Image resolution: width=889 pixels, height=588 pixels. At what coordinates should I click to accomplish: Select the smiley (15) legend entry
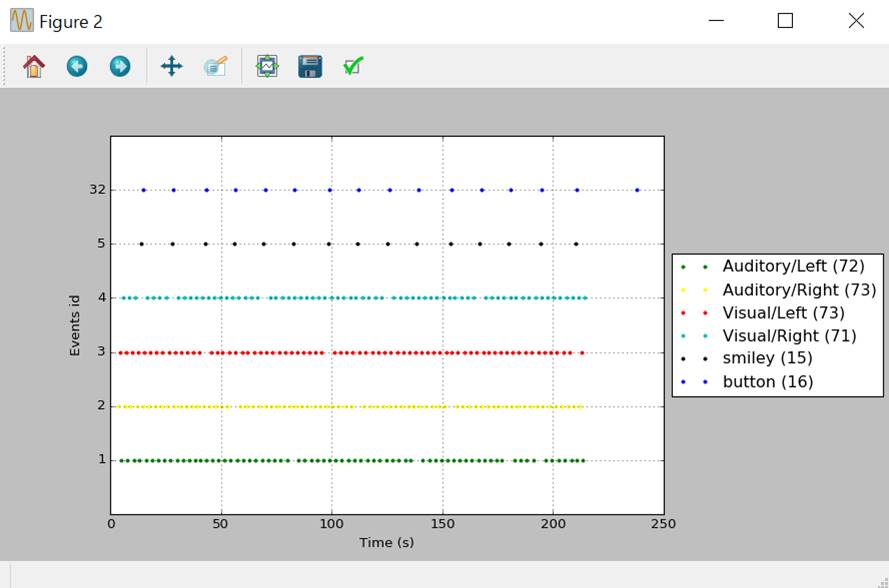coord(767,359)
